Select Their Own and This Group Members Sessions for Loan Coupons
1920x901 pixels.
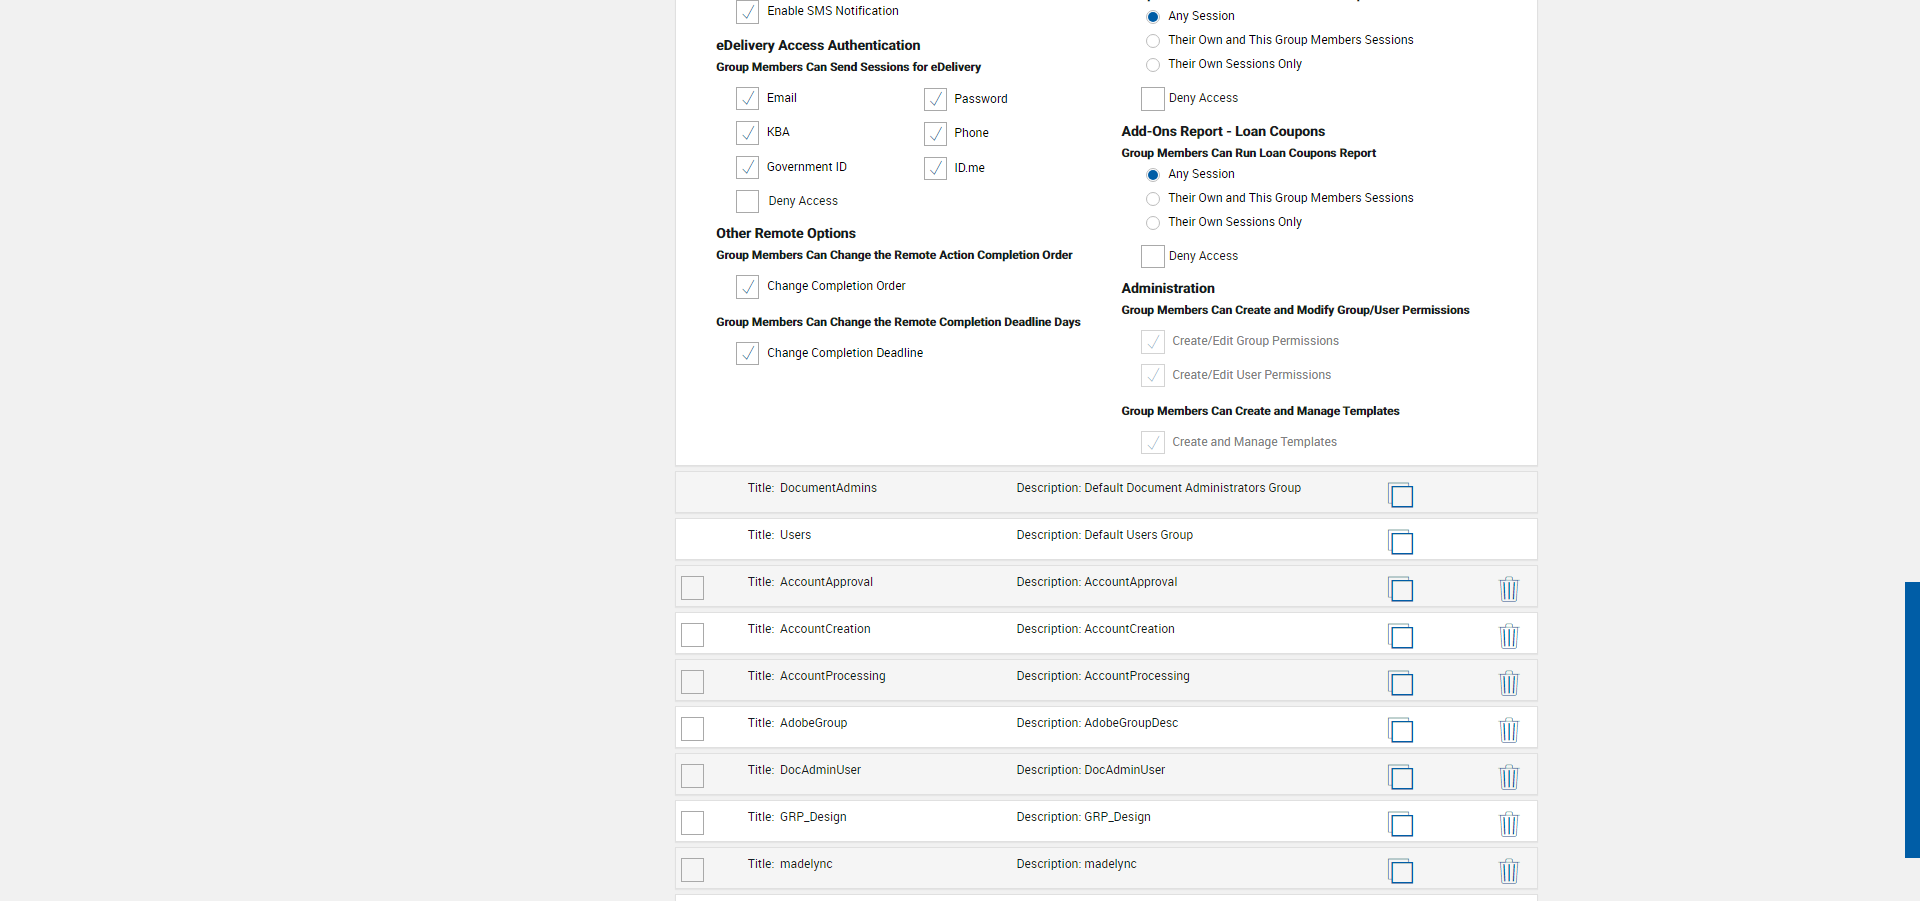(1153, 199)
